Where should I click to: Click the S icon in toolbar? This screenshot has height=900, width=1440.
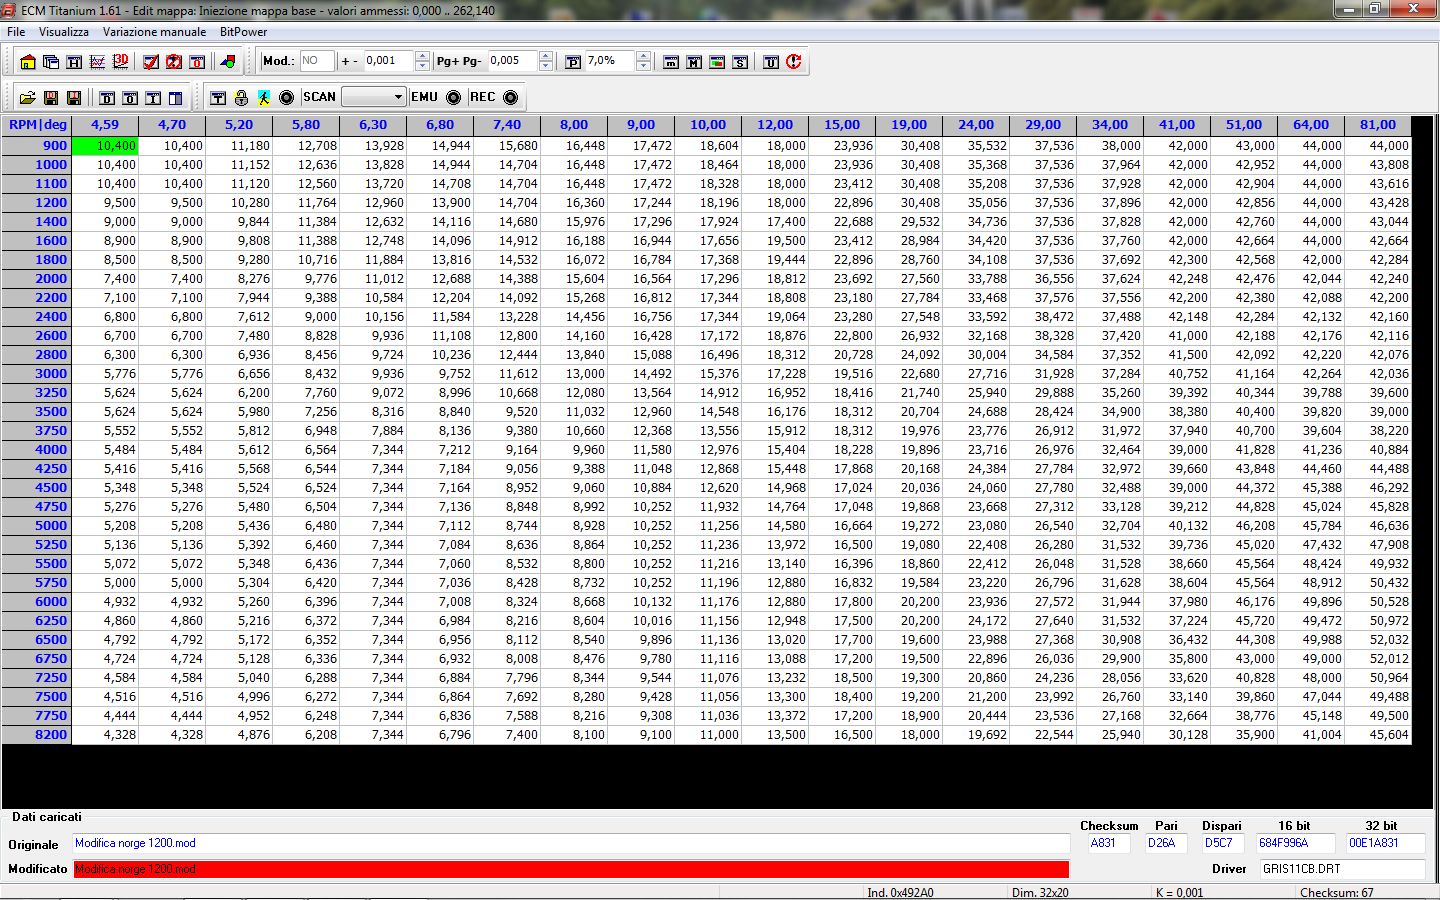pos(740,62)
